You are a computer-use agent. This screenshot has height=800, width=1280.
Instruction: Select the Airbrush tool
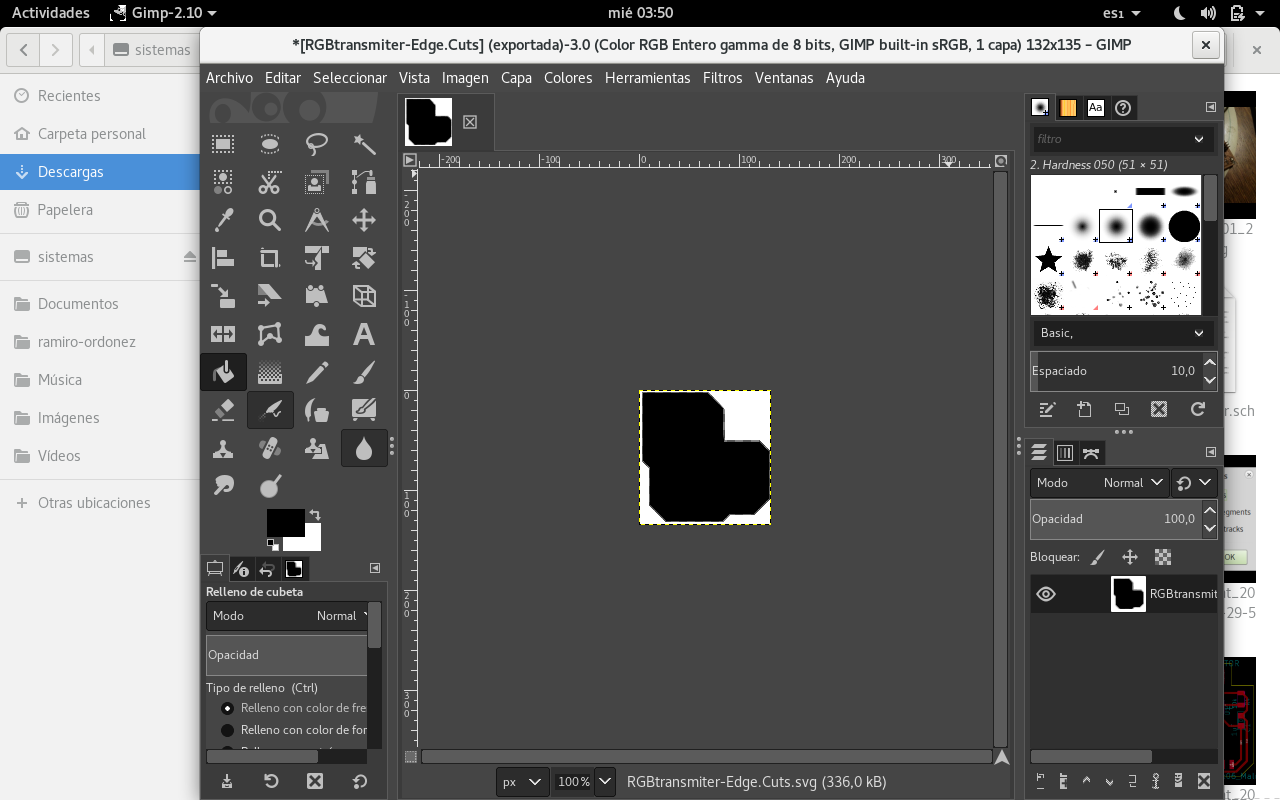coord(270,410)
